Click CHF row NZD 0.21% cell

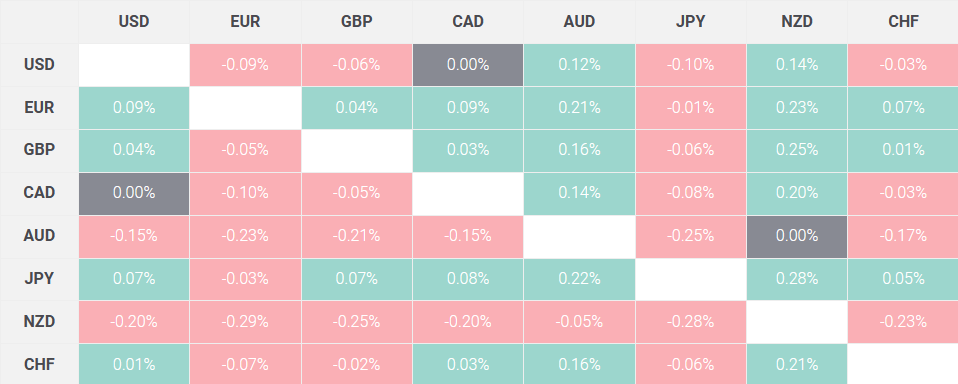click(x=797, y=364)
